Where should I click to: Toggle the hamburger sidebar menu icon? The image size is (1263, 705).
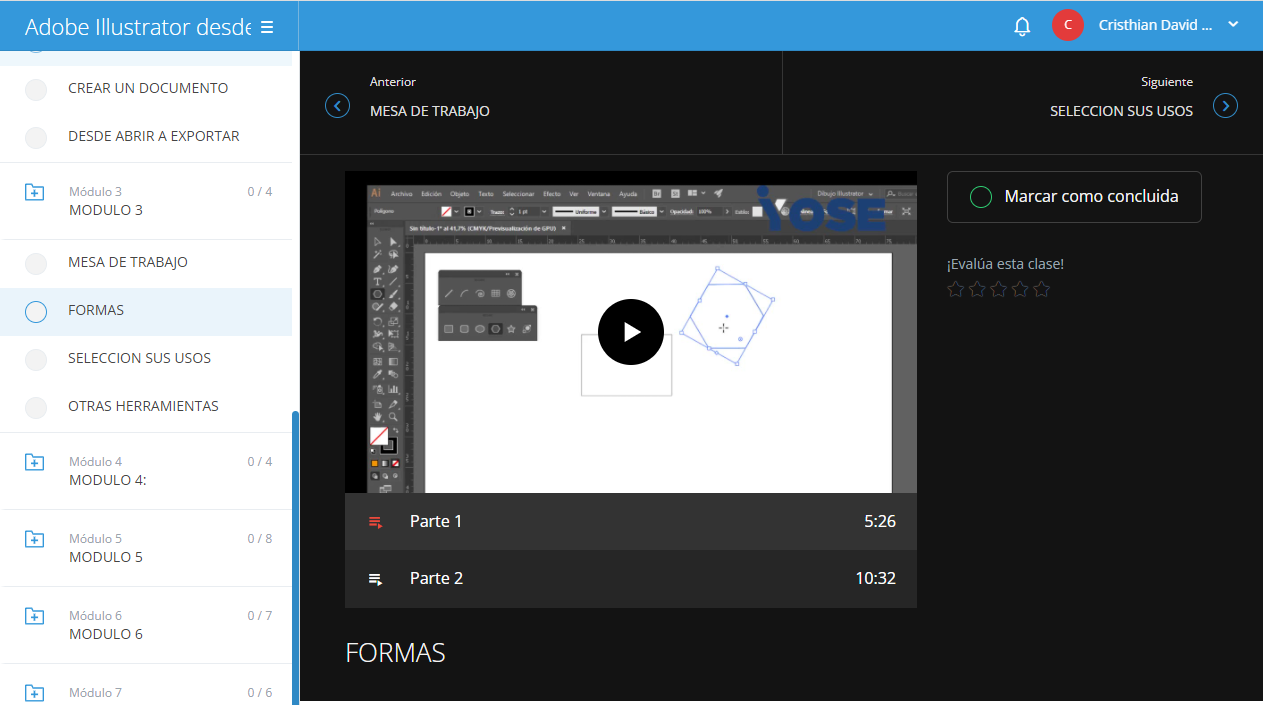coord(267,27)
